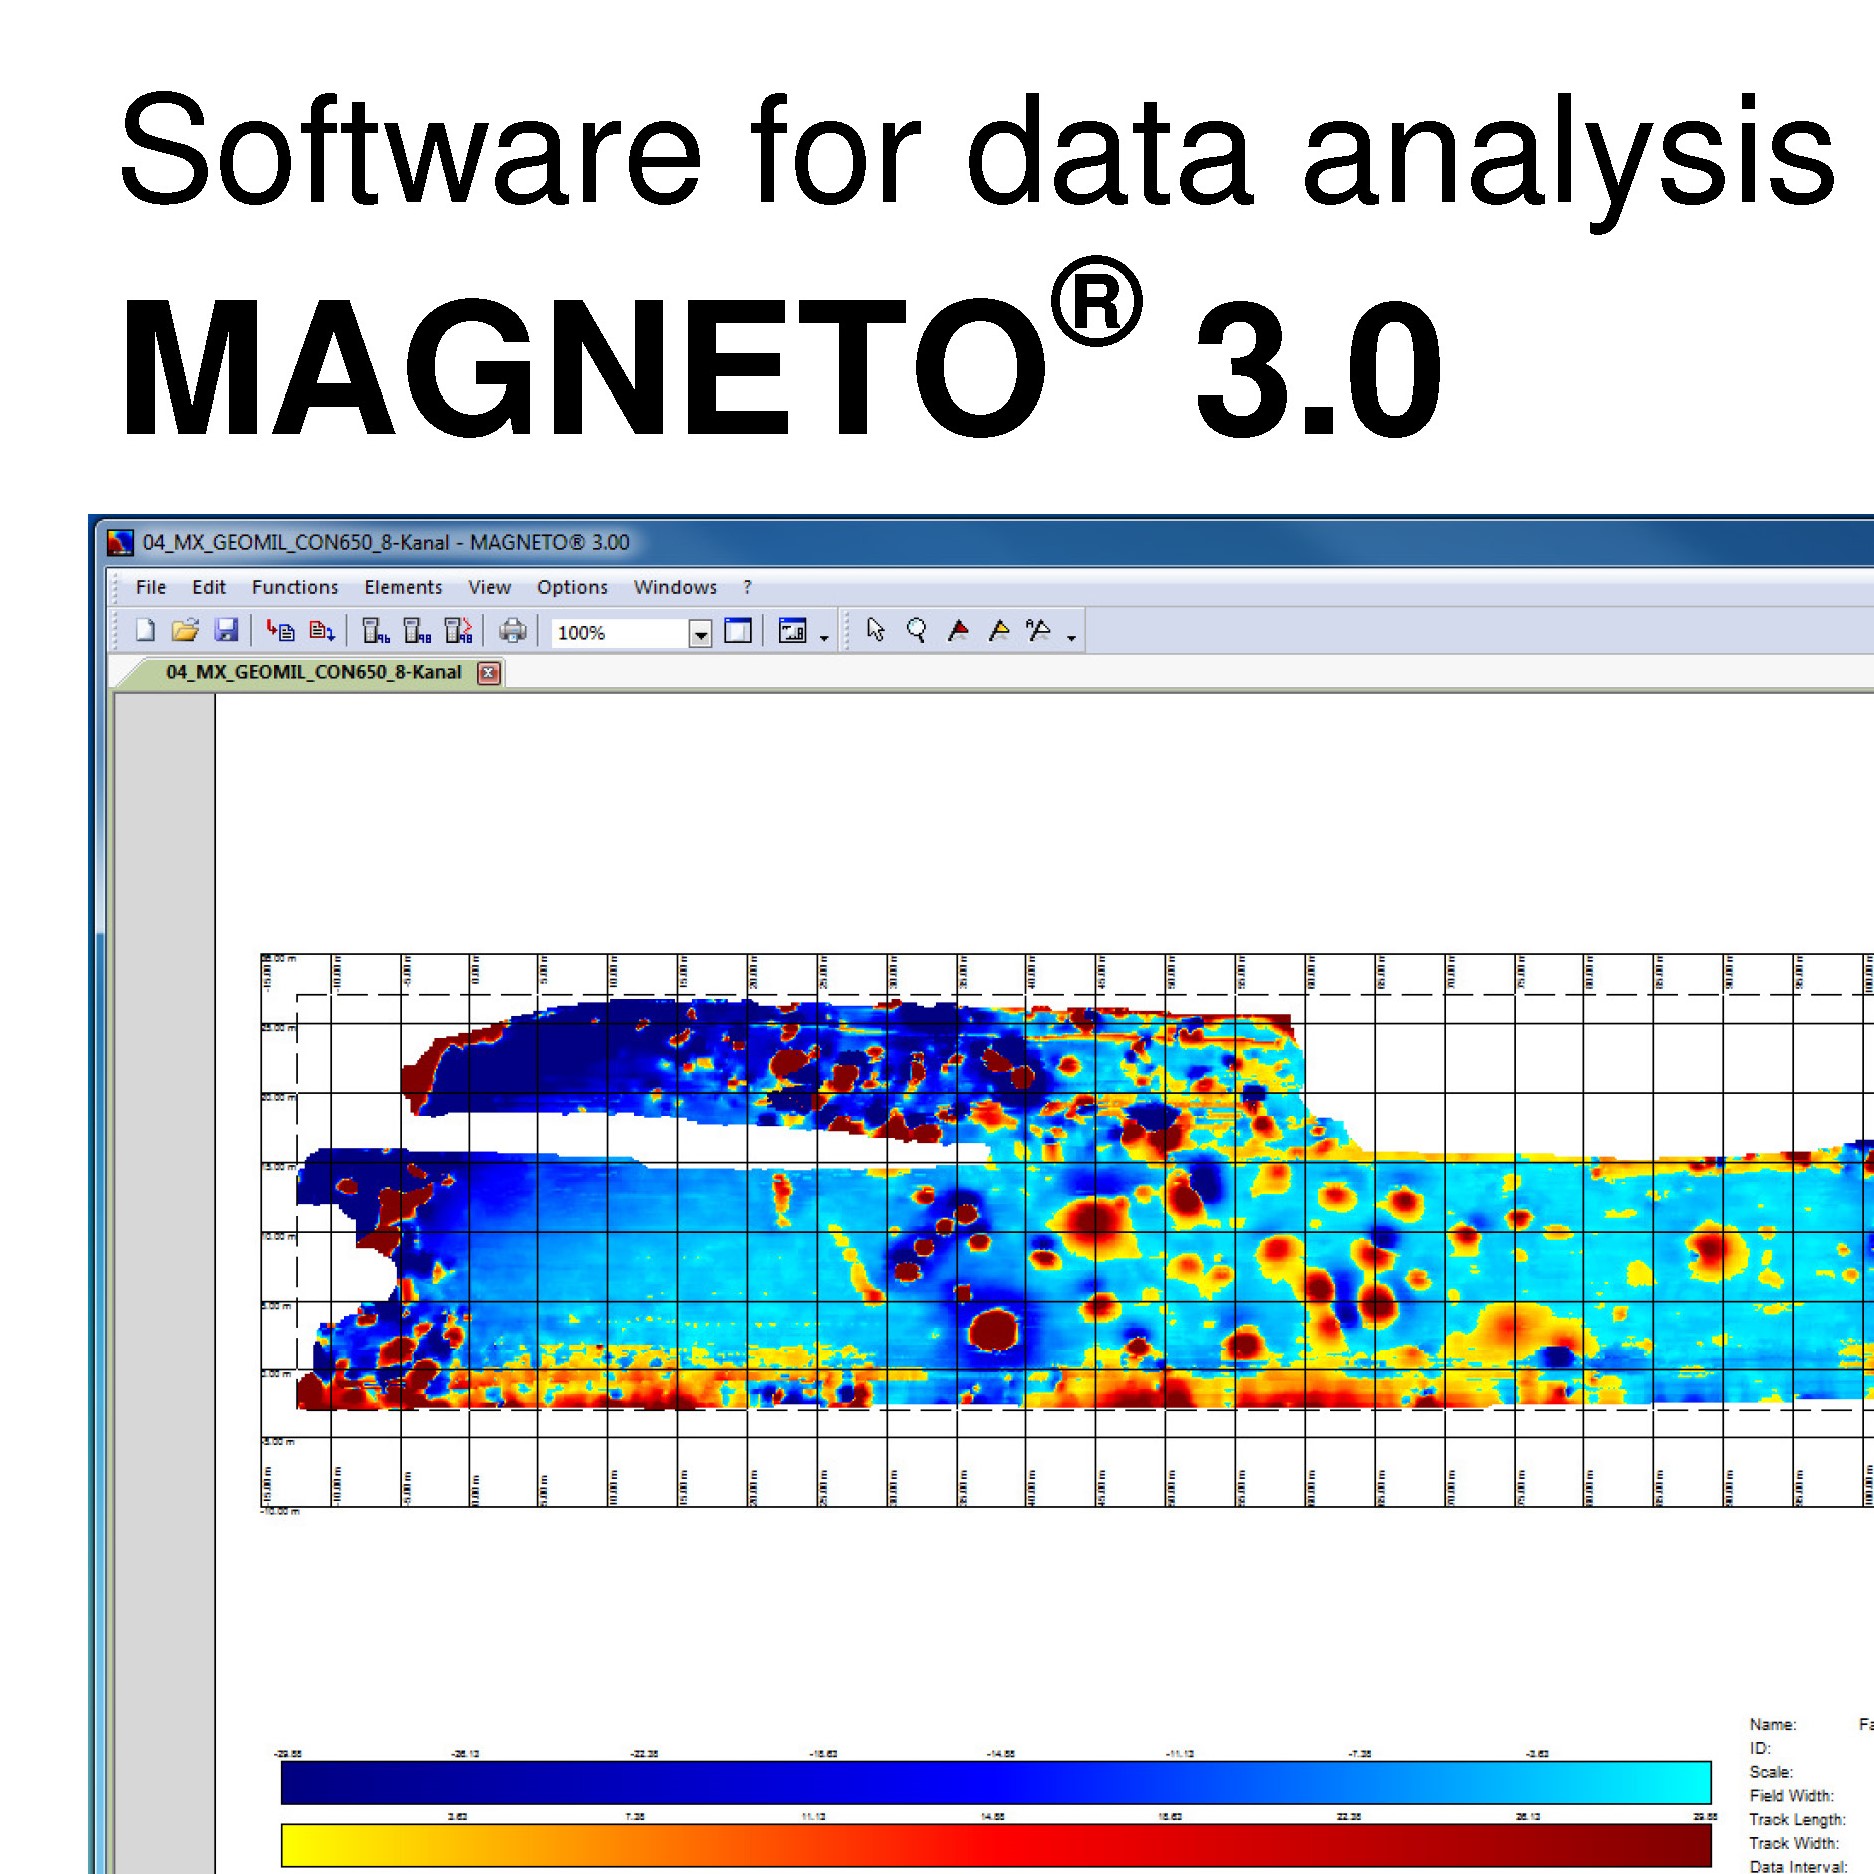This screenshot has height=1874, width=1874.
Task: Expand the marker tools toolbar overflow arrow
Action: (1071, 637)
